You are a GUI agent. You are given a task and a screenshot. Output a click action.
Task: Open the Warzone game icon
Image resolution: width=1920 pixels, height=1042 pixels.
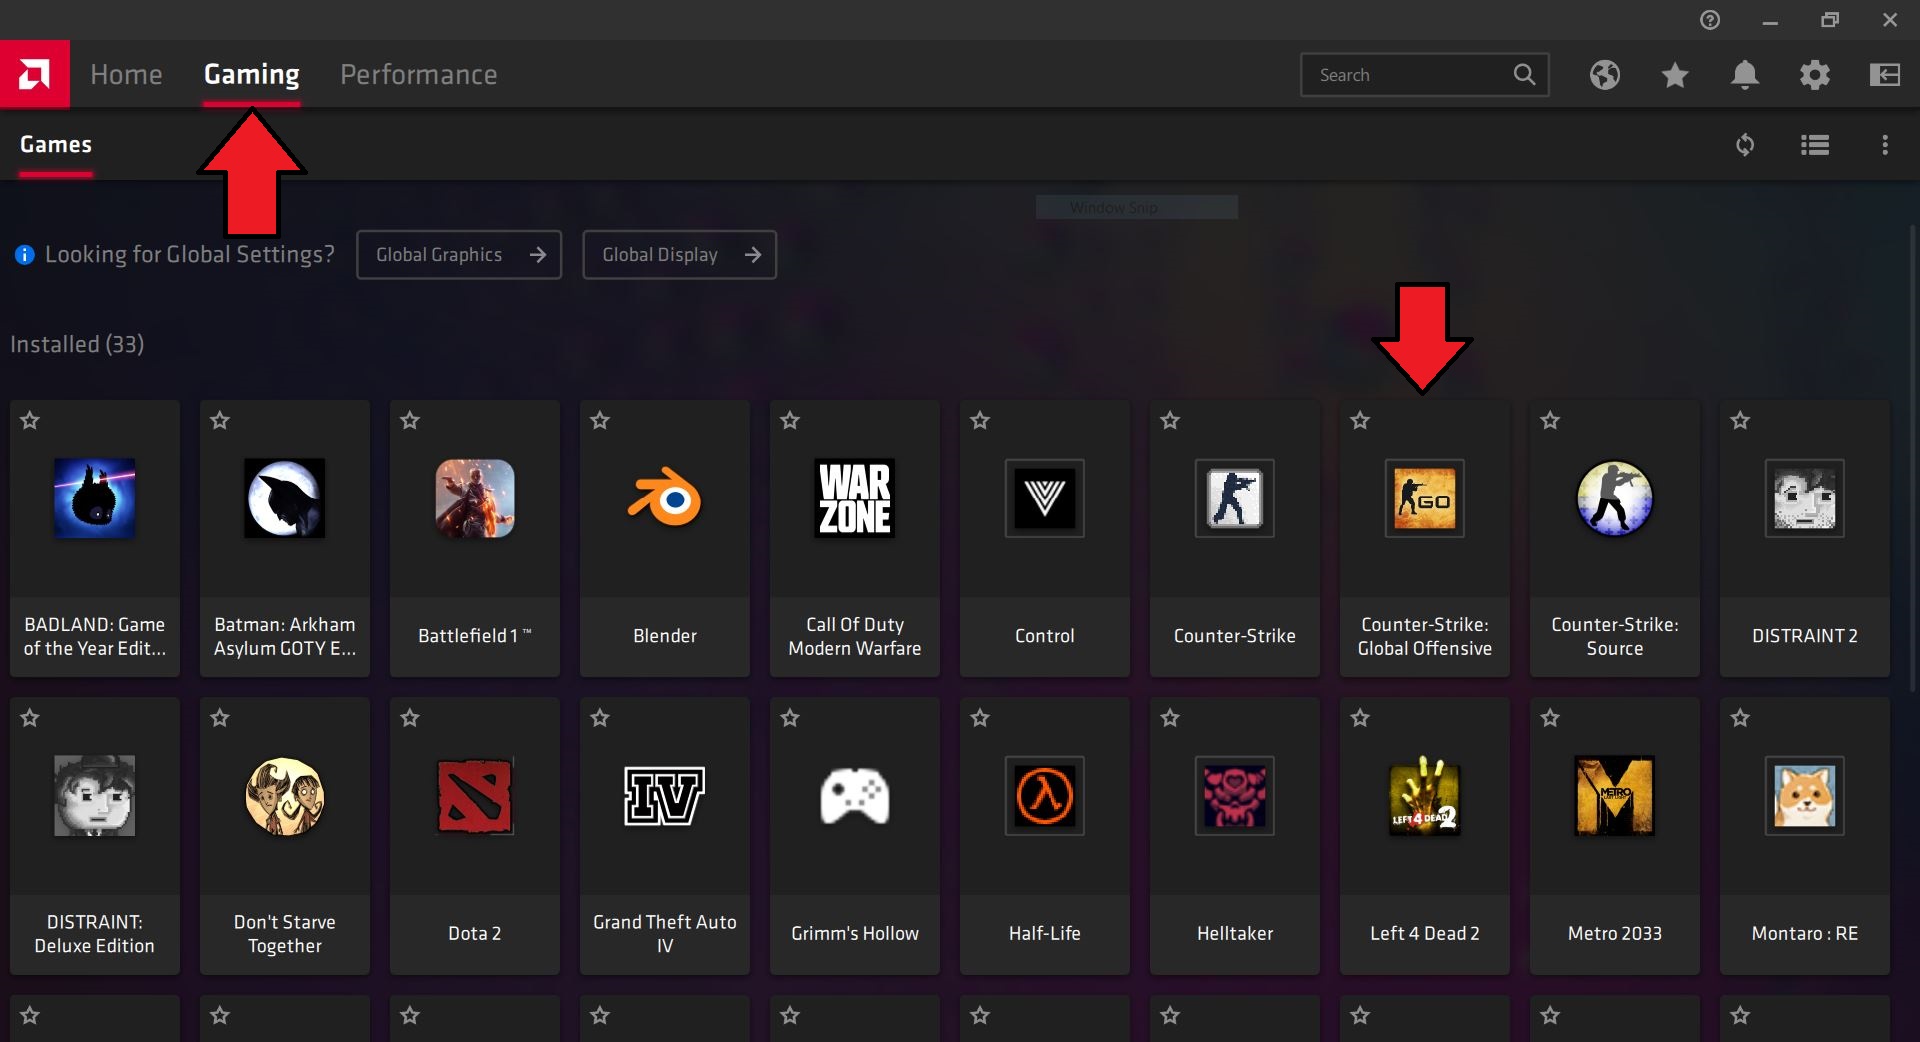(x=855, y=498)
